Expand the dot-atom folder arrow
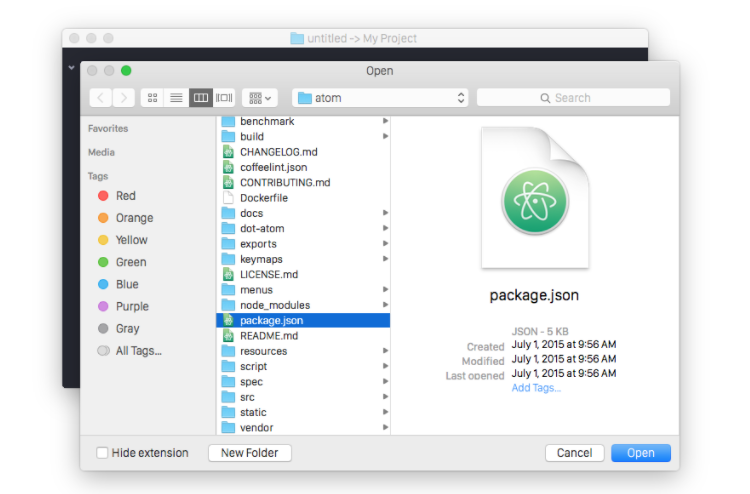 [385, 229]
